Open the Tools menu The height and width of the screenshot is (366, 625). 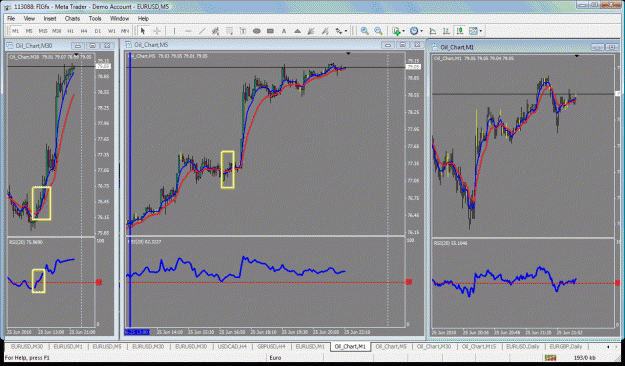pyautogui.click(x=95, y=18)
